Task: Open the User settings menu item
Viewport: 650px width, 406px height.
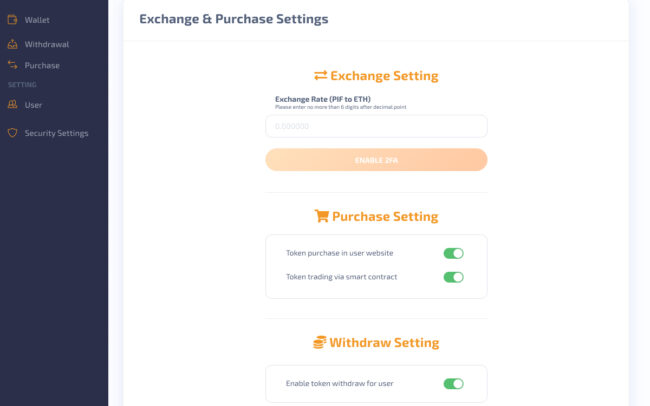Action: [x=33, y=104]
